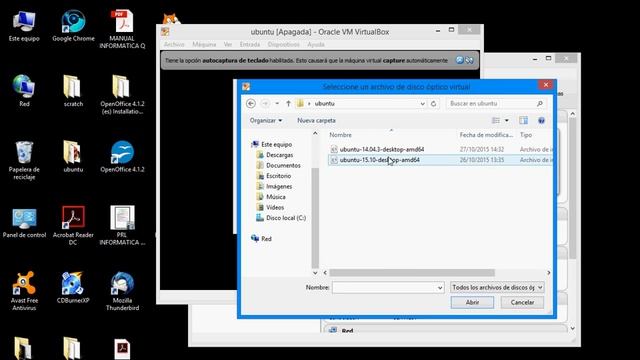640x360 pixels.
Task: Click search magnifier in Buscar en ubuntu
Action: [540, 104]
